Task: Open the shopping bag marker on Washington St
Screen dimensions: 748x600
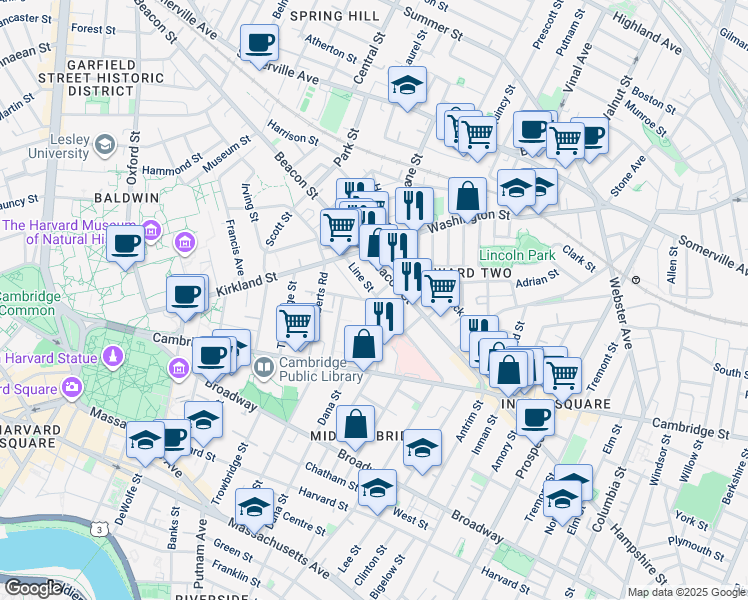Action: [x=468, y=197]
